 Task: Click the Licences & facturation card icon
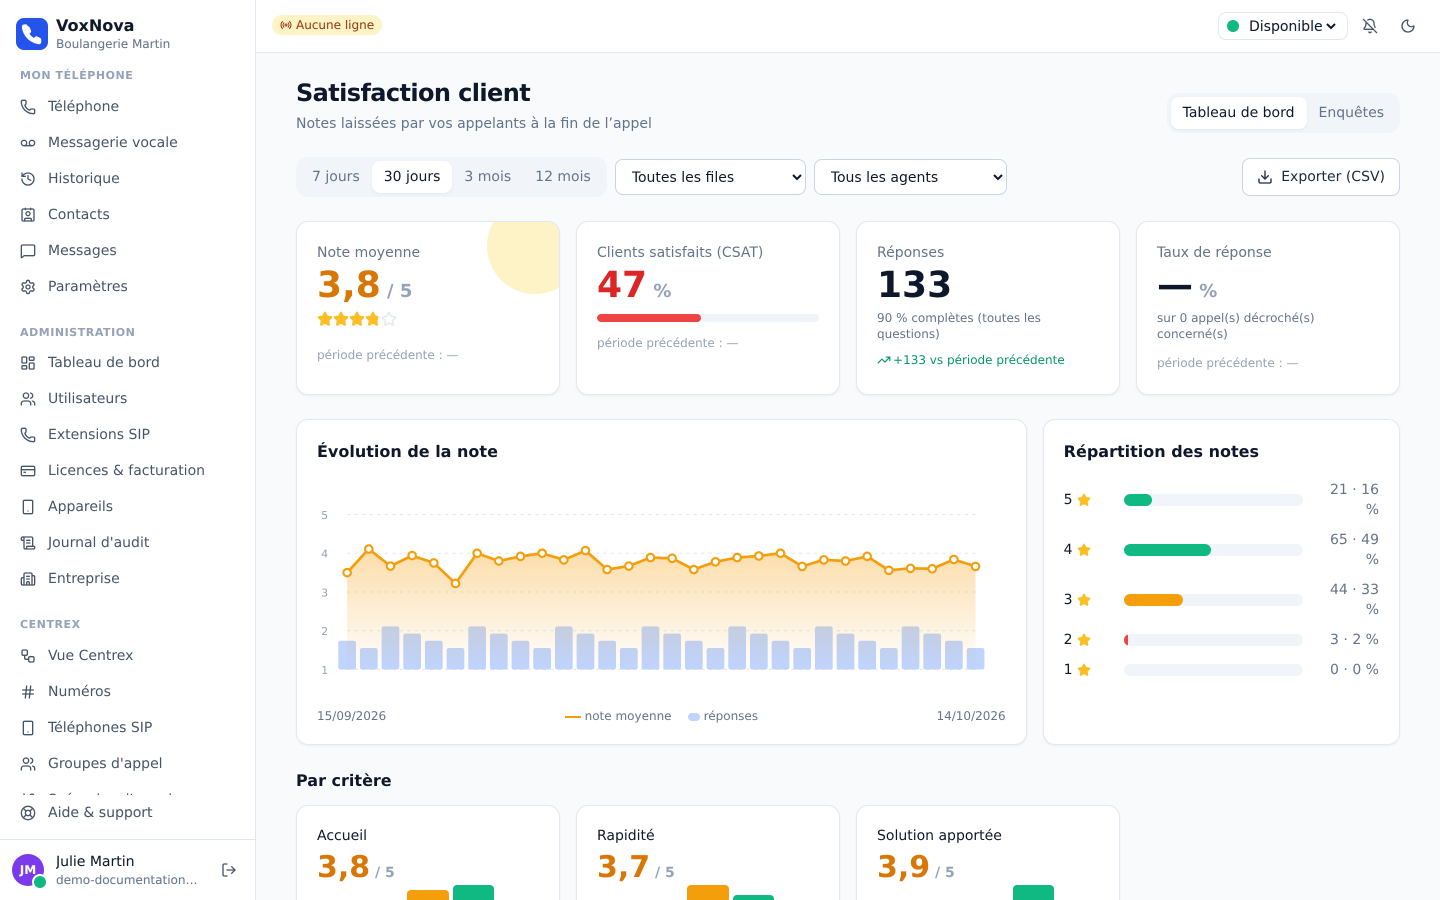click(28, 470)
